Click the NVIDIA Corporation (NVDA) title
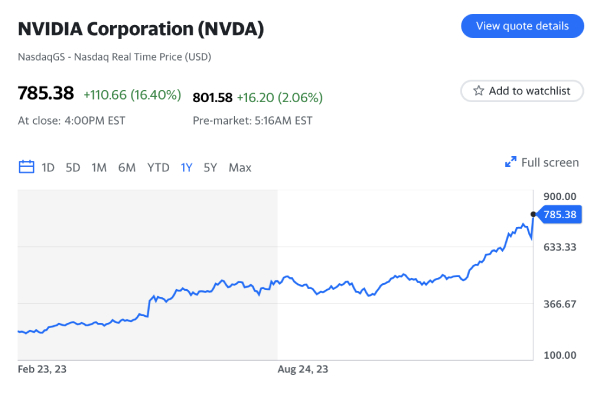Screen dimensions: 600x400 click(141, 30)
